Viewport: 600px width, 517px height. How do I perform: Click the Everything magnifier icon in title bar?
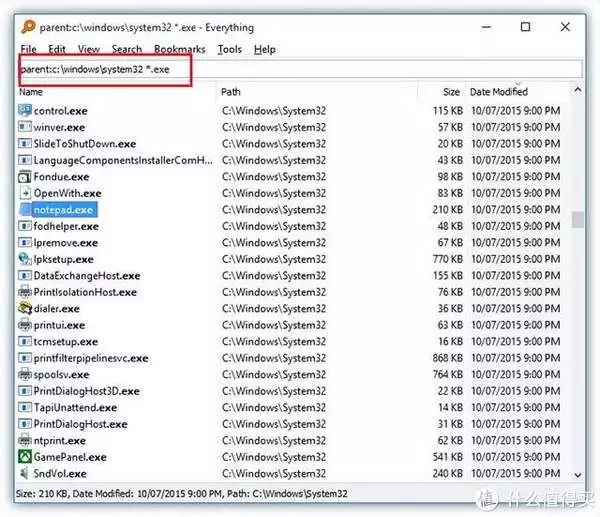(28, 27)
